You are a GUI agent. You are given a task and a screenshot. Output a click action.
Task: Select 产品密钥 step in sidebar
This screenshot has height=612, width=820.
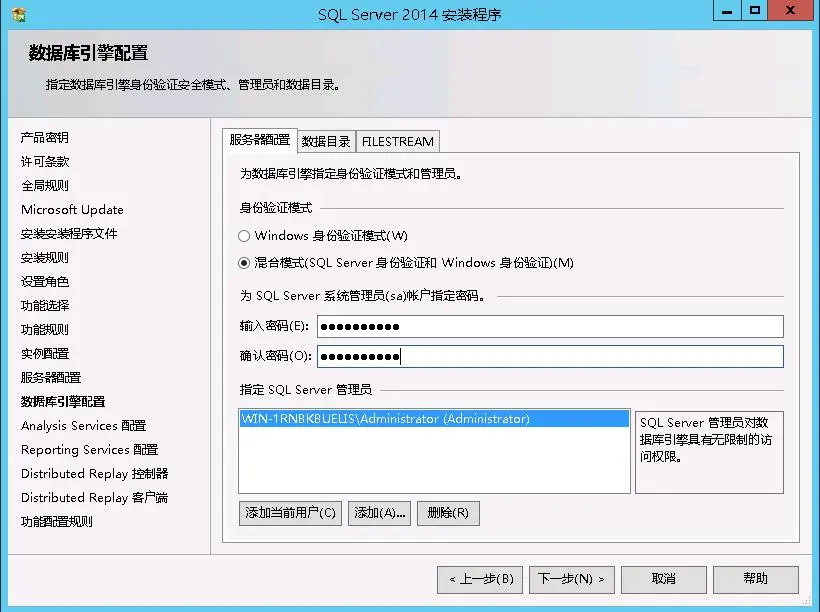pyautogui.click(x=45, y=138)
